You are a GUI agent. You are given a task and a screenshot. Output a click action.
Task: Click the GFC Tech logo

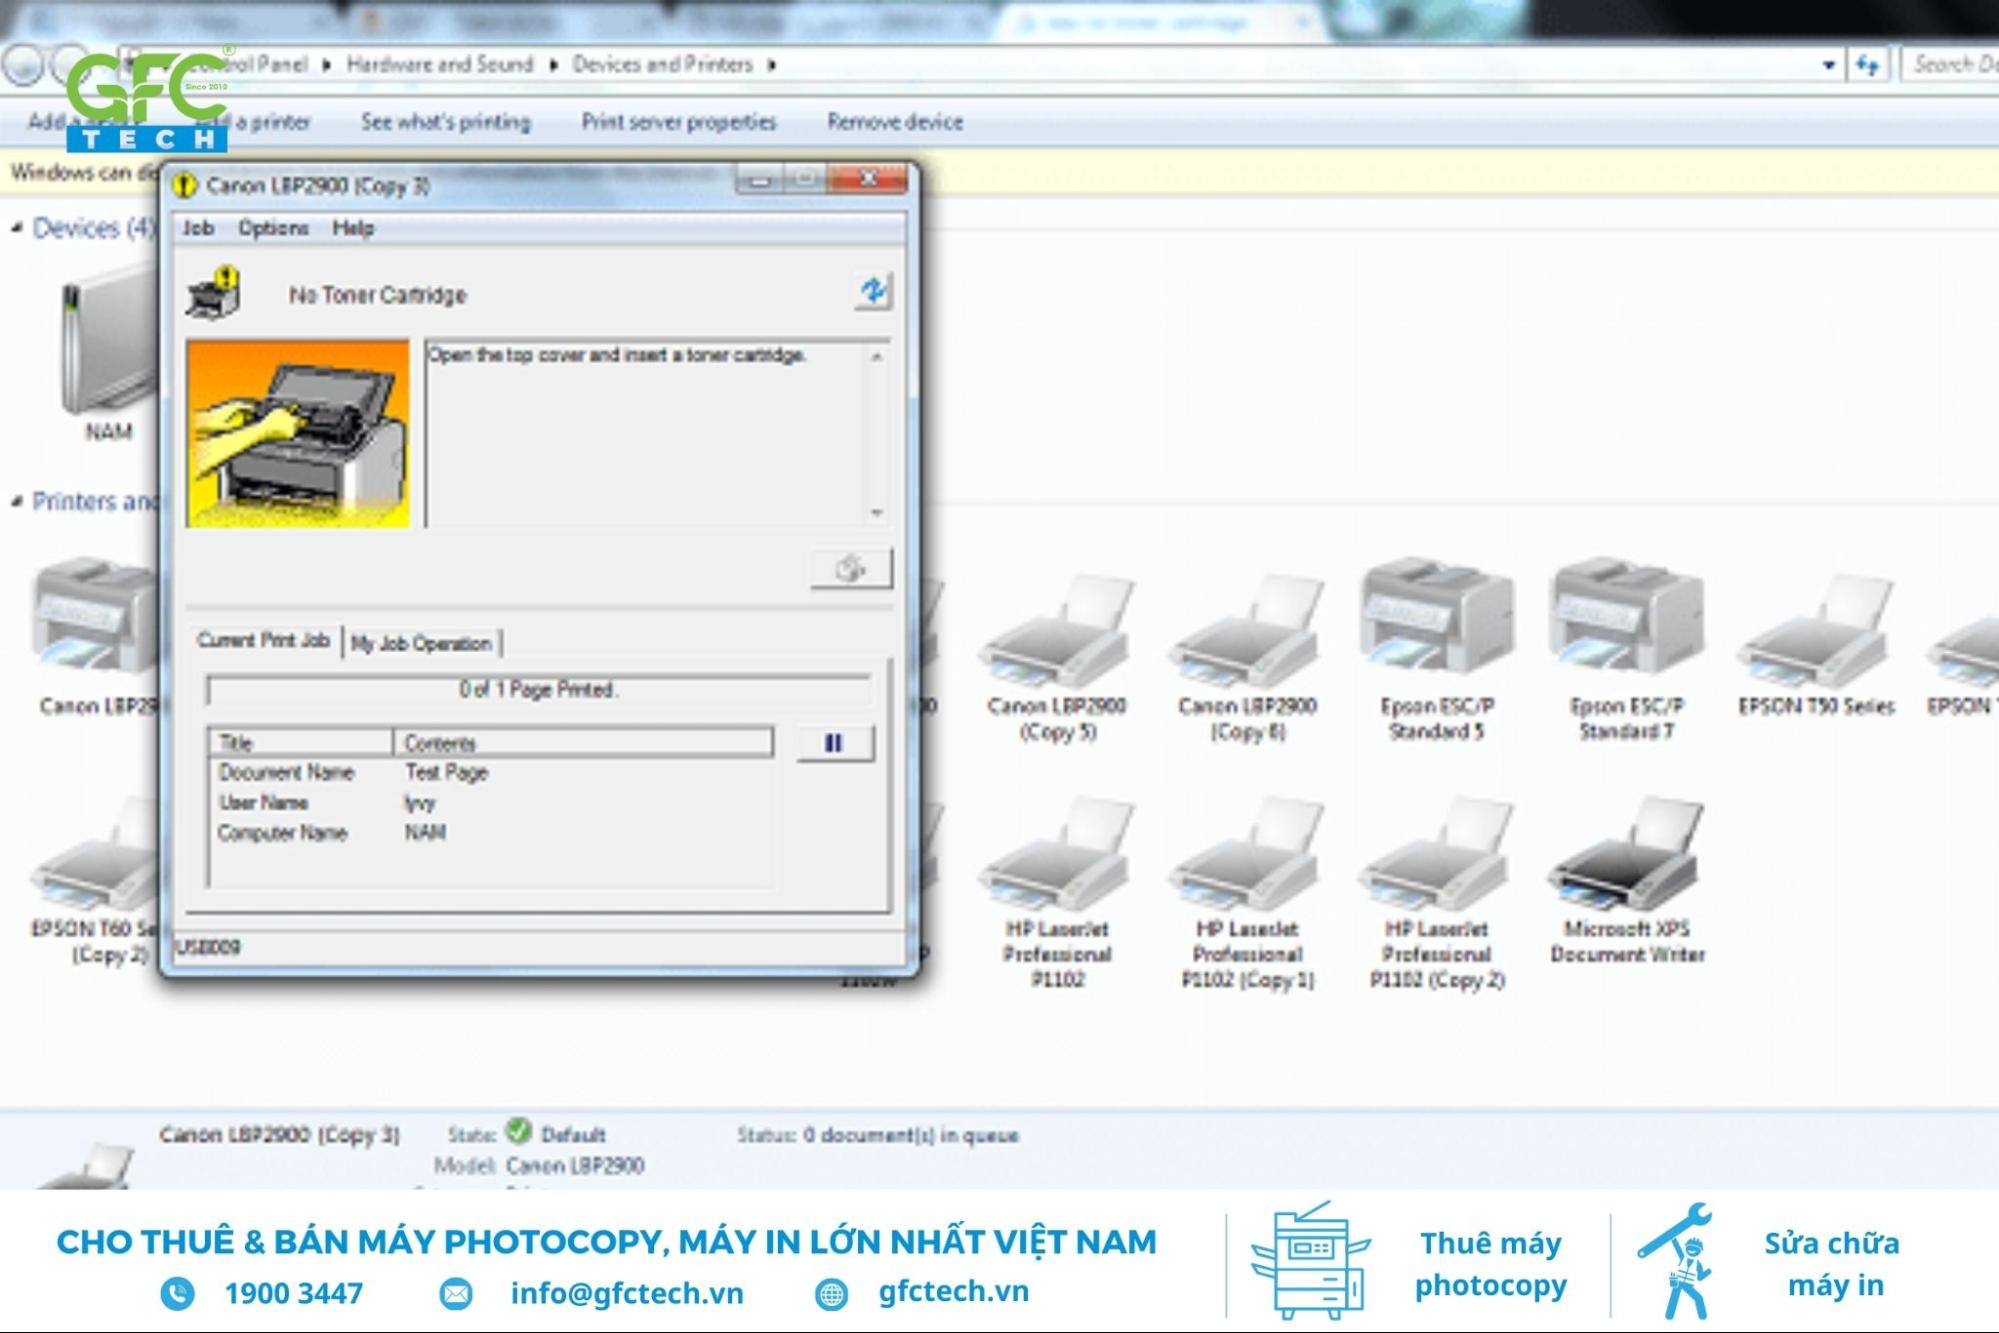148,100
